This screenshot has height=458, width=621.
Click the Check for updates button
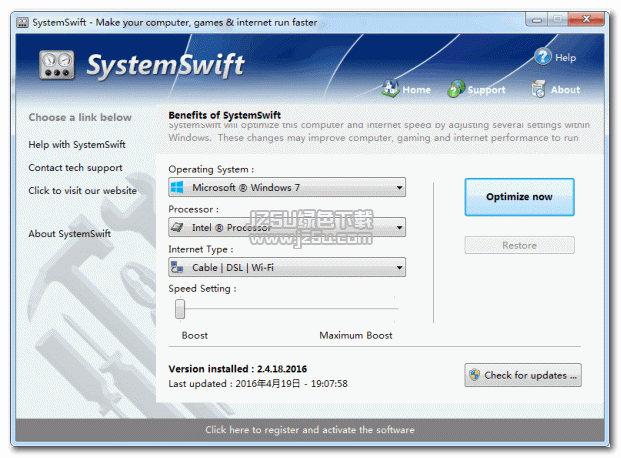tap(523, 375)
